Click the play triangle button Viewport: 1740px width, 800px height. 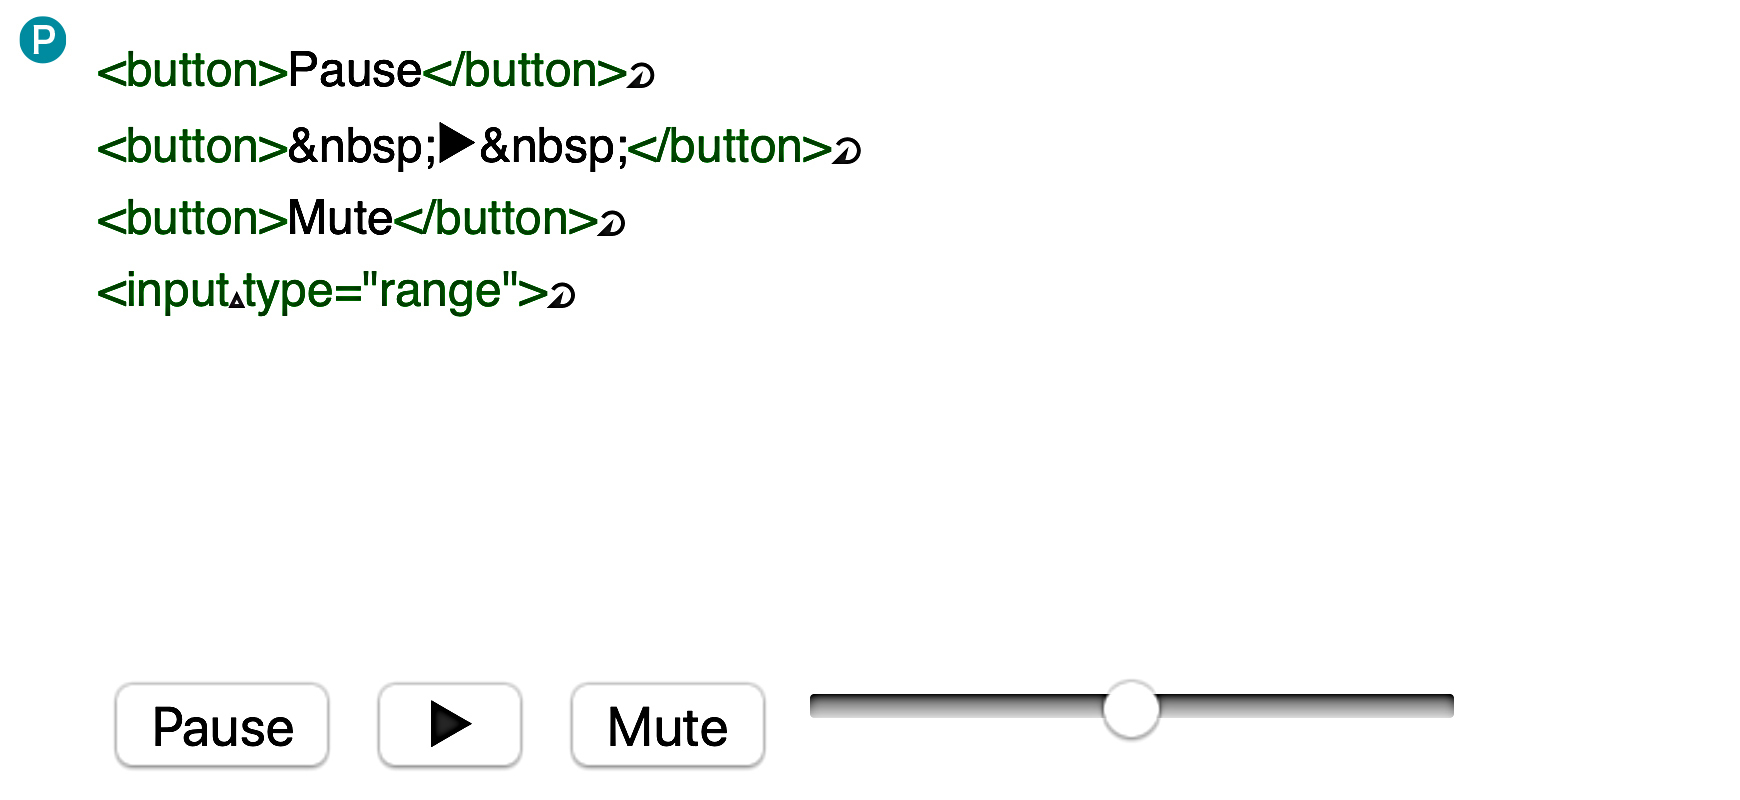[x=450, y=725]
